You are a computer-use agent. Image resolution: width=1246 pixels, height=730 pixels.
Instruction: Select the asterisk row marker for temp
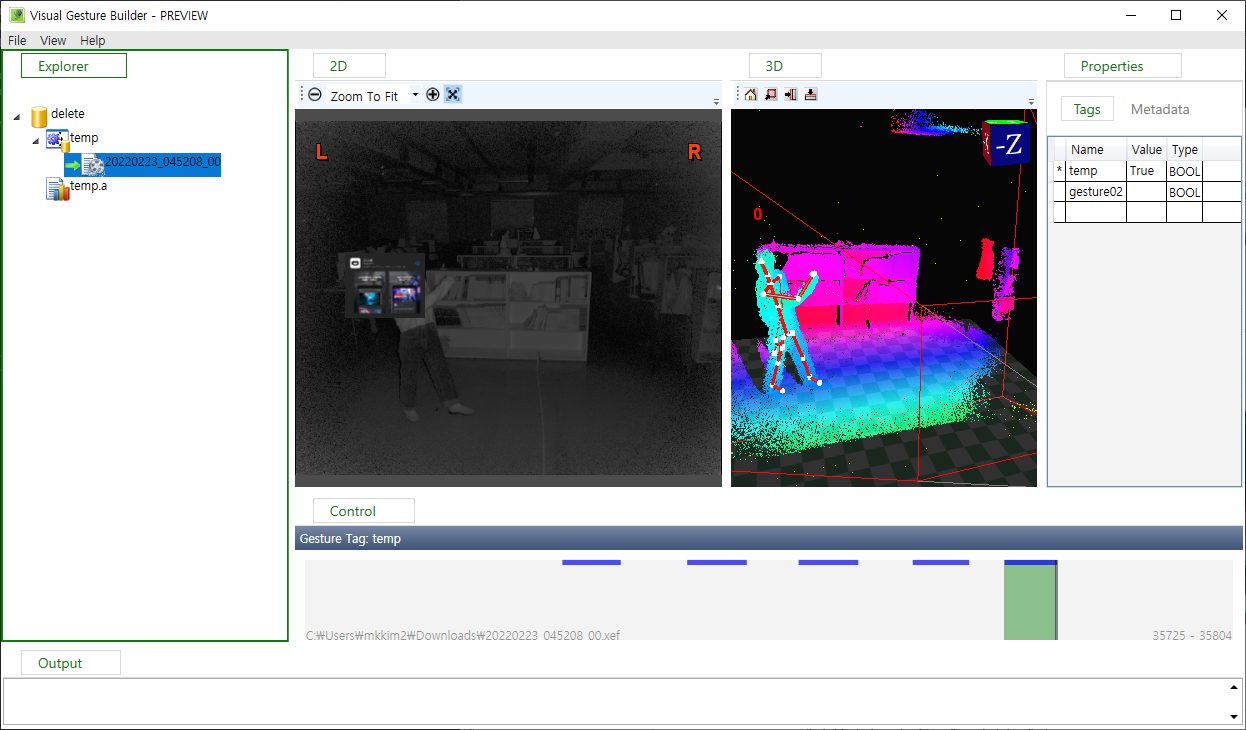(1059, 171)
